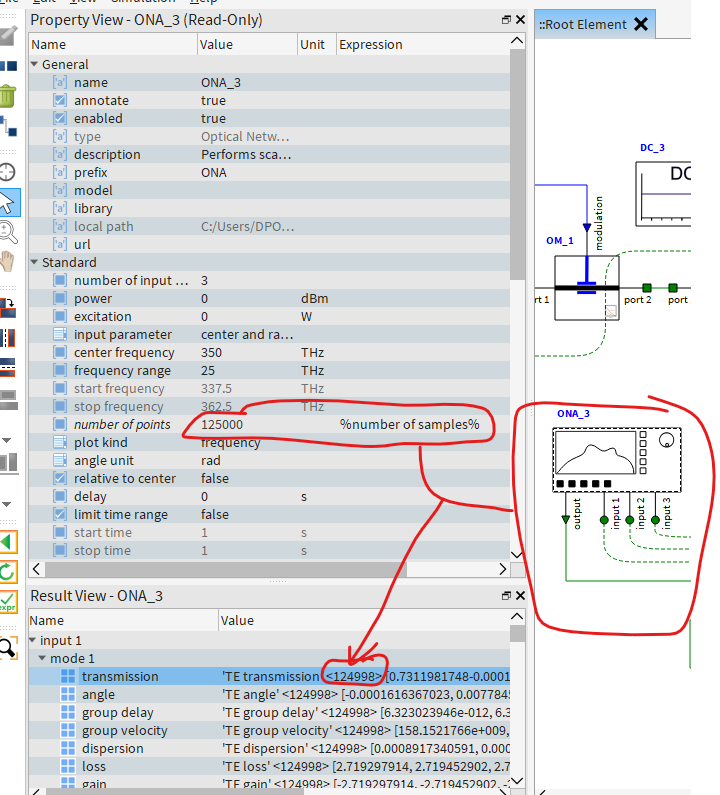Click the crosshair target tool
This screenshot has height=795, width=720.
[x=8, y=172]
